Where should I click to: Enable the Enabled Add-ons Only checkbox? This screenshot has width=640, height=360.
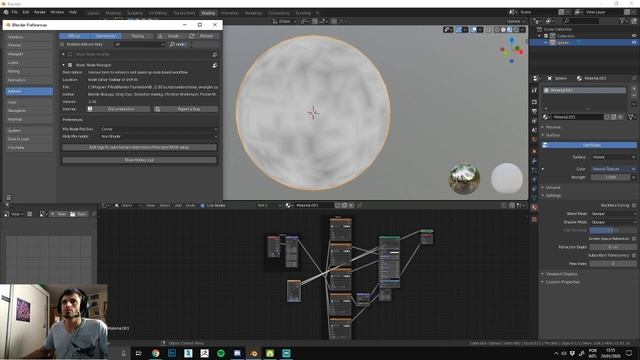click(62, 44)
